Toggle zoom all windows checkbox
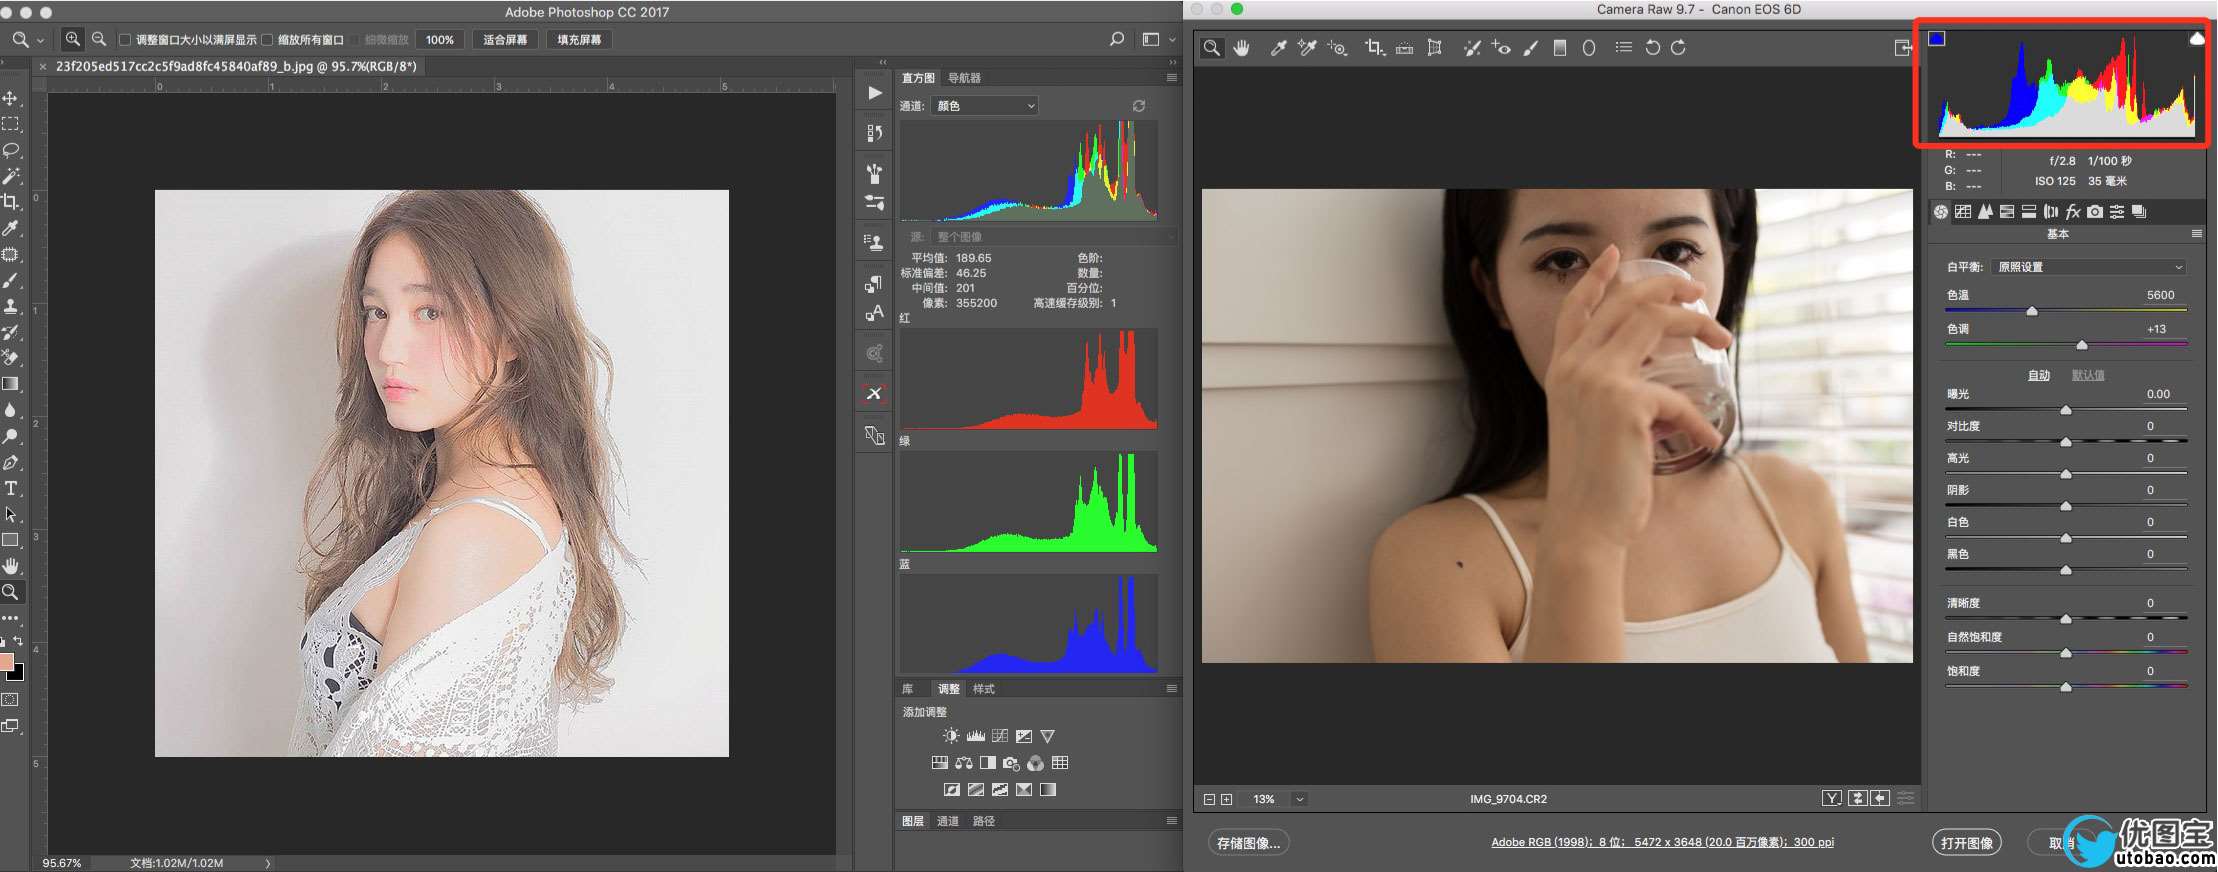2218x872 pixels. (267, 40)
